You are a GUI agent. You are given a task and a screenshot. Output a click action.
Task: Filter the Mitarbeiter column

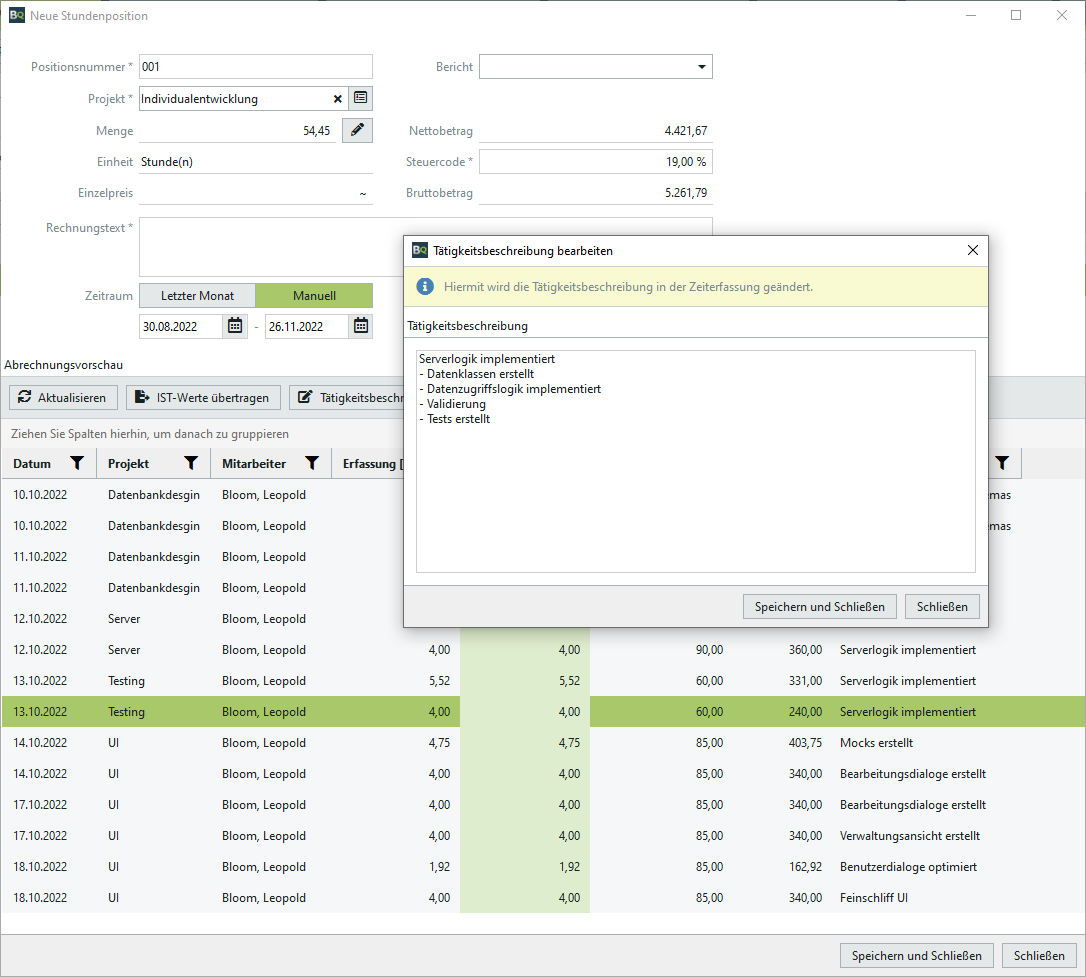pyautogui.click(x=312, y=463)
